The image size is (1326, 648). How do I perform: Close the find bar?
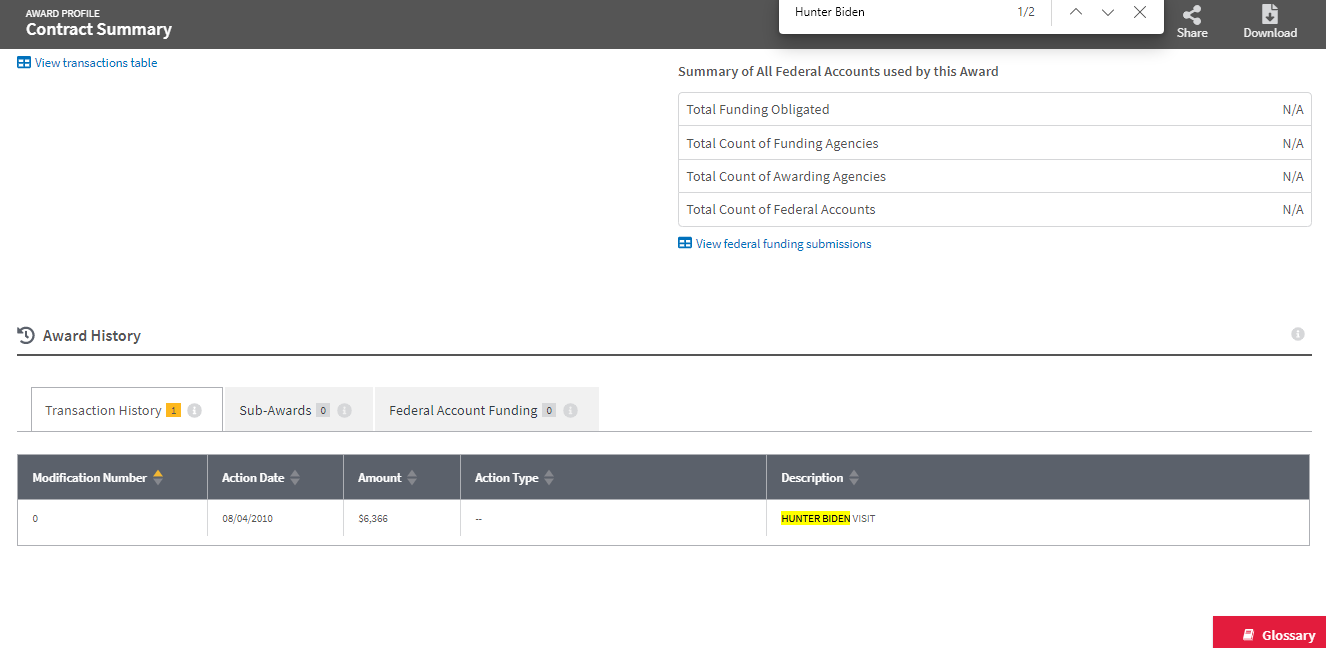click(1140, 12)
